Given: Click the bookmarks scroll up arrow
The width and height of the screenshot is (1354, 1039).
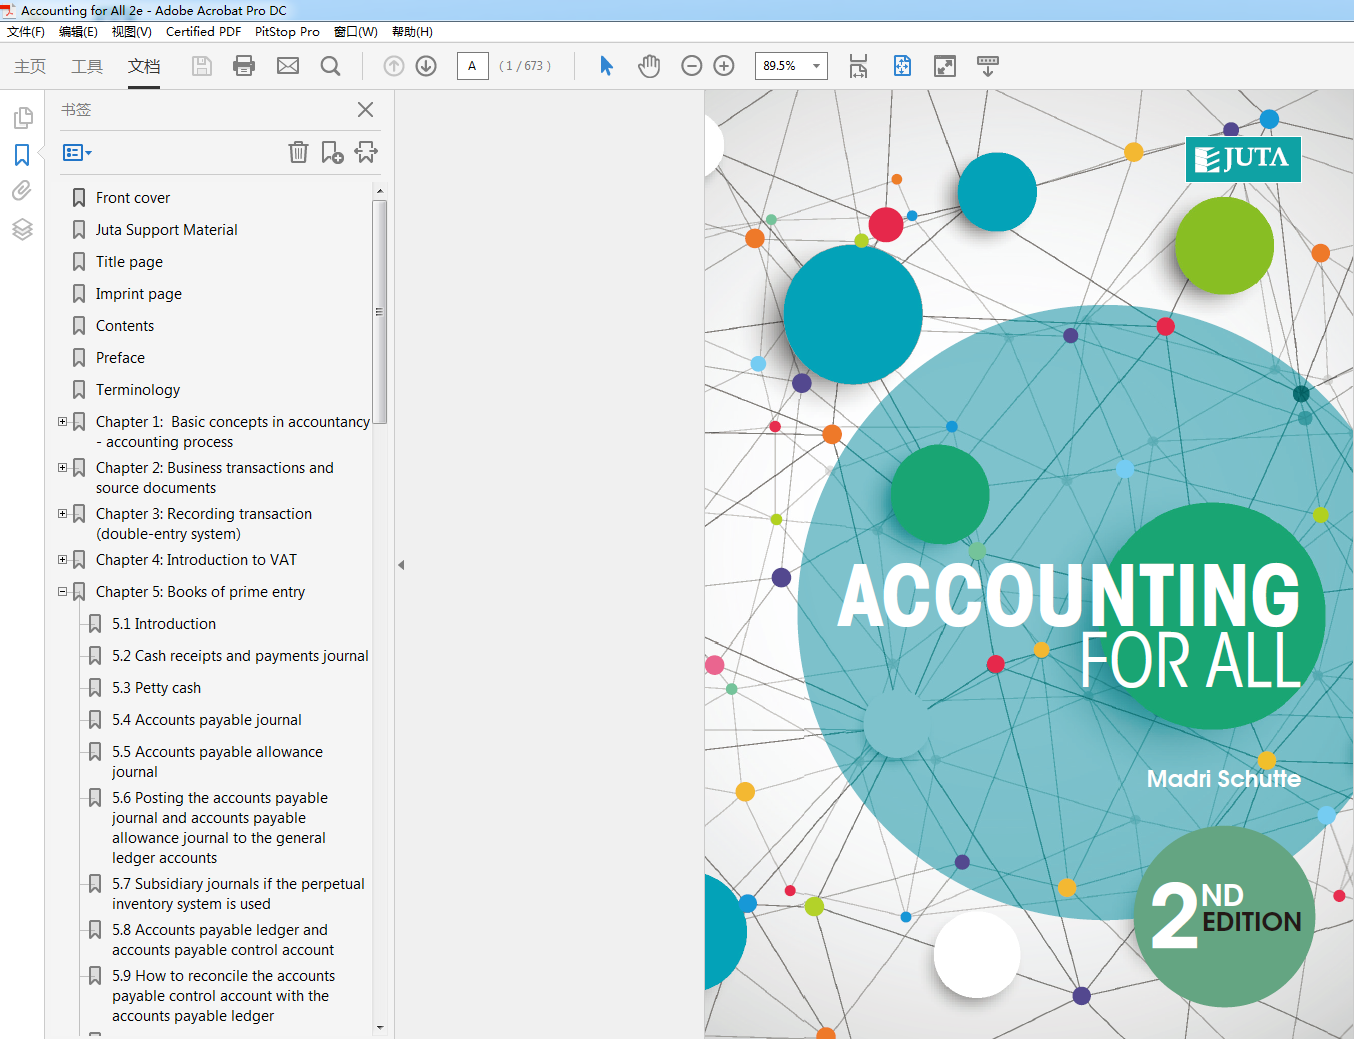Looking at the screenshot, I should (x=379, y=190).
